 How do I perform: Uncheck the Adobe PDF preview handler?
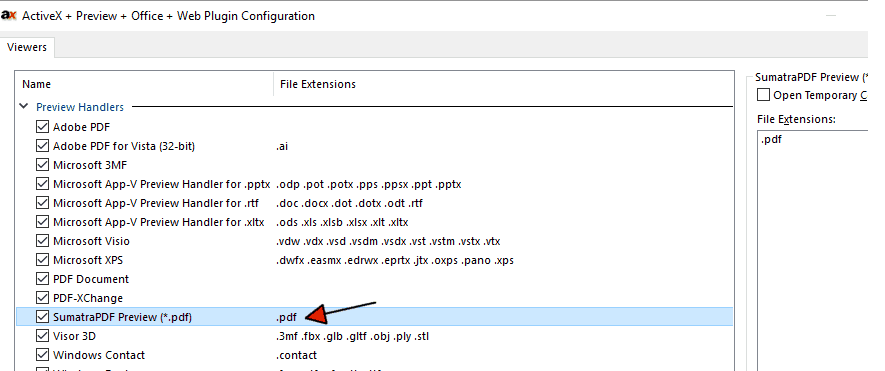tap(42, 126)
